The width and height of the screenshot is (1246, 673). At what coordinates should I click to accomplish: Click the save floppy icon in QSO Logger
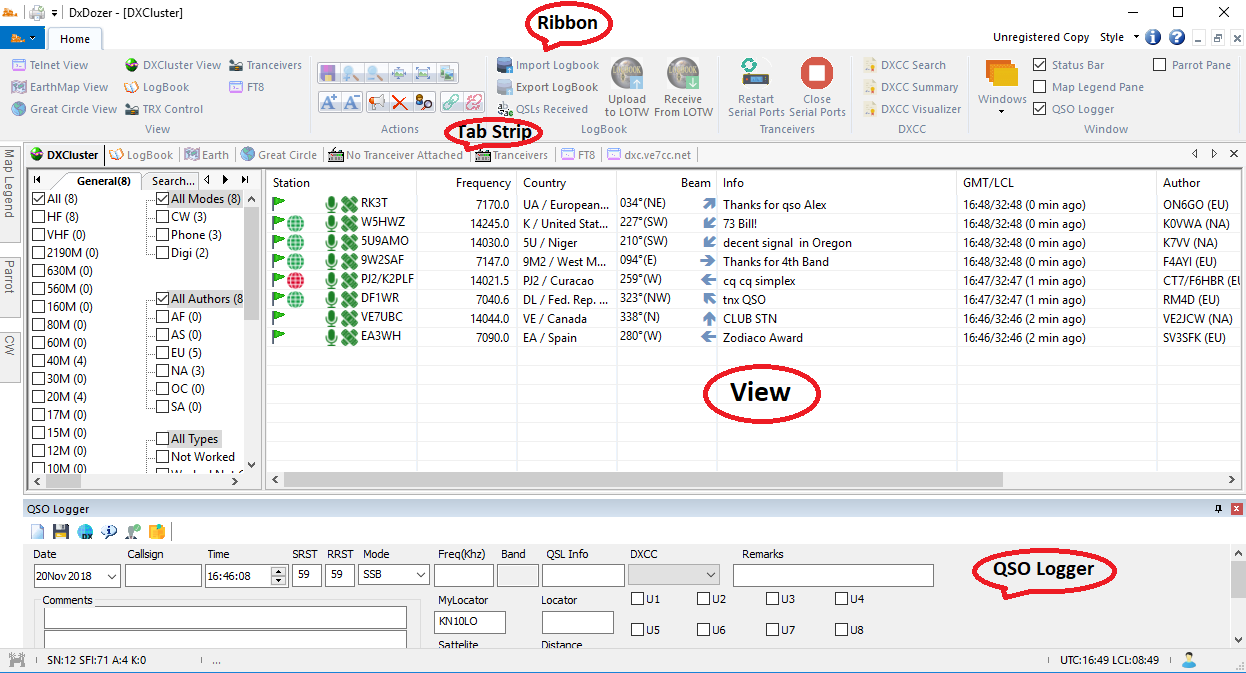click(x=61, y=532)
